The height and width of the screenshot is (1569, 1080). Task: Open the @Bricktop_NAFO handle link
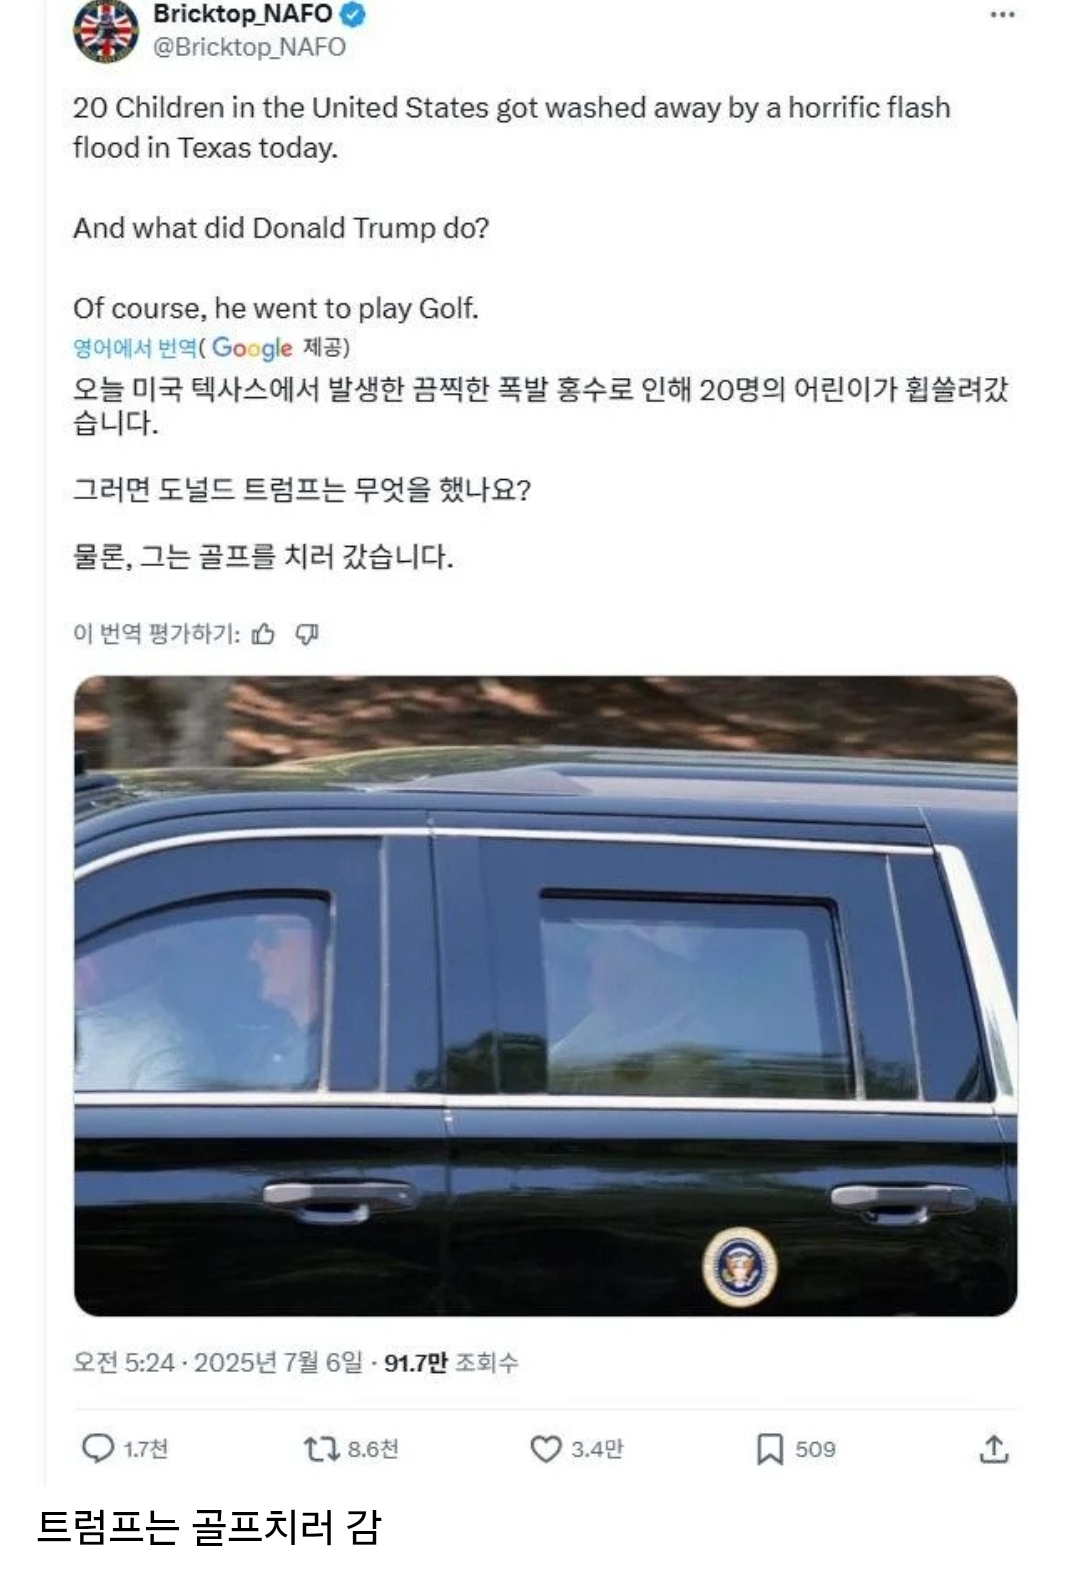click(249, 47)
